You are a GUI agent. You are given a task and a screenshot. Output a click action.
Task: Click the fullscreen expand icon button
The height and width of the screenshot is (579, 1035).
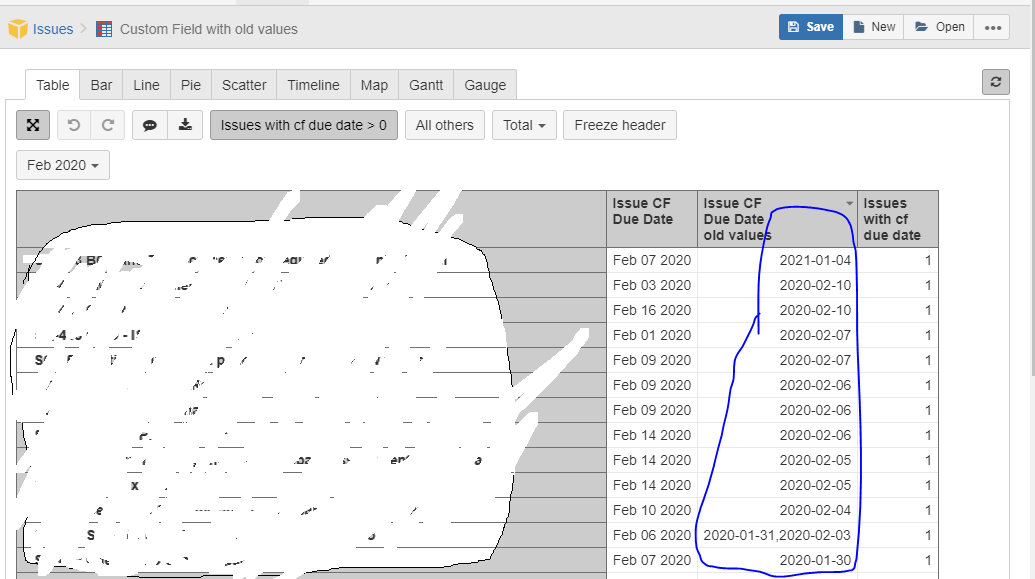[33, 125]
